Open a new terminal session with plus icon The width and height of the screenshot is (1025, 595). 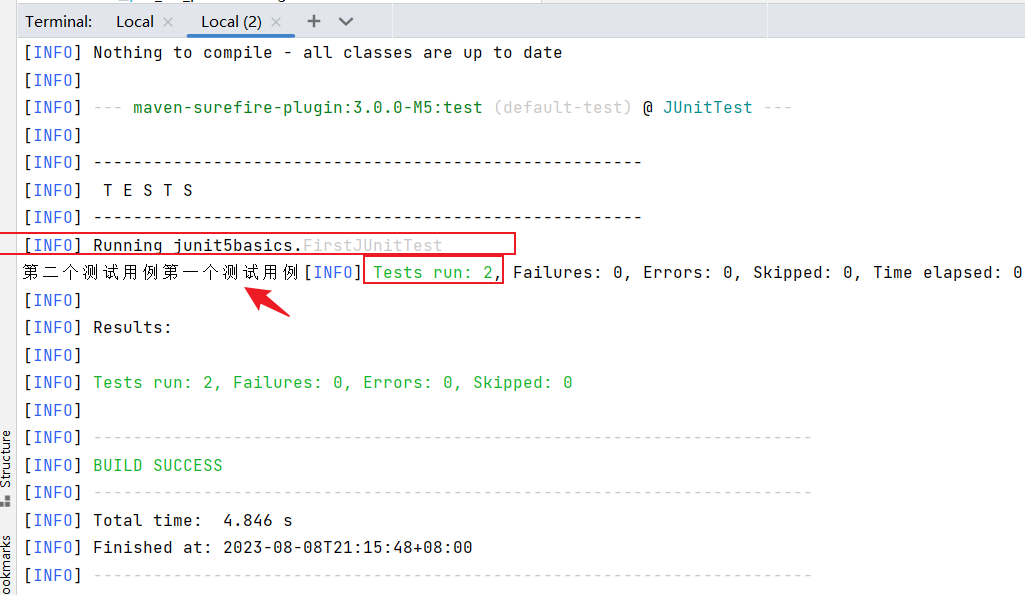tap(314, 21)
